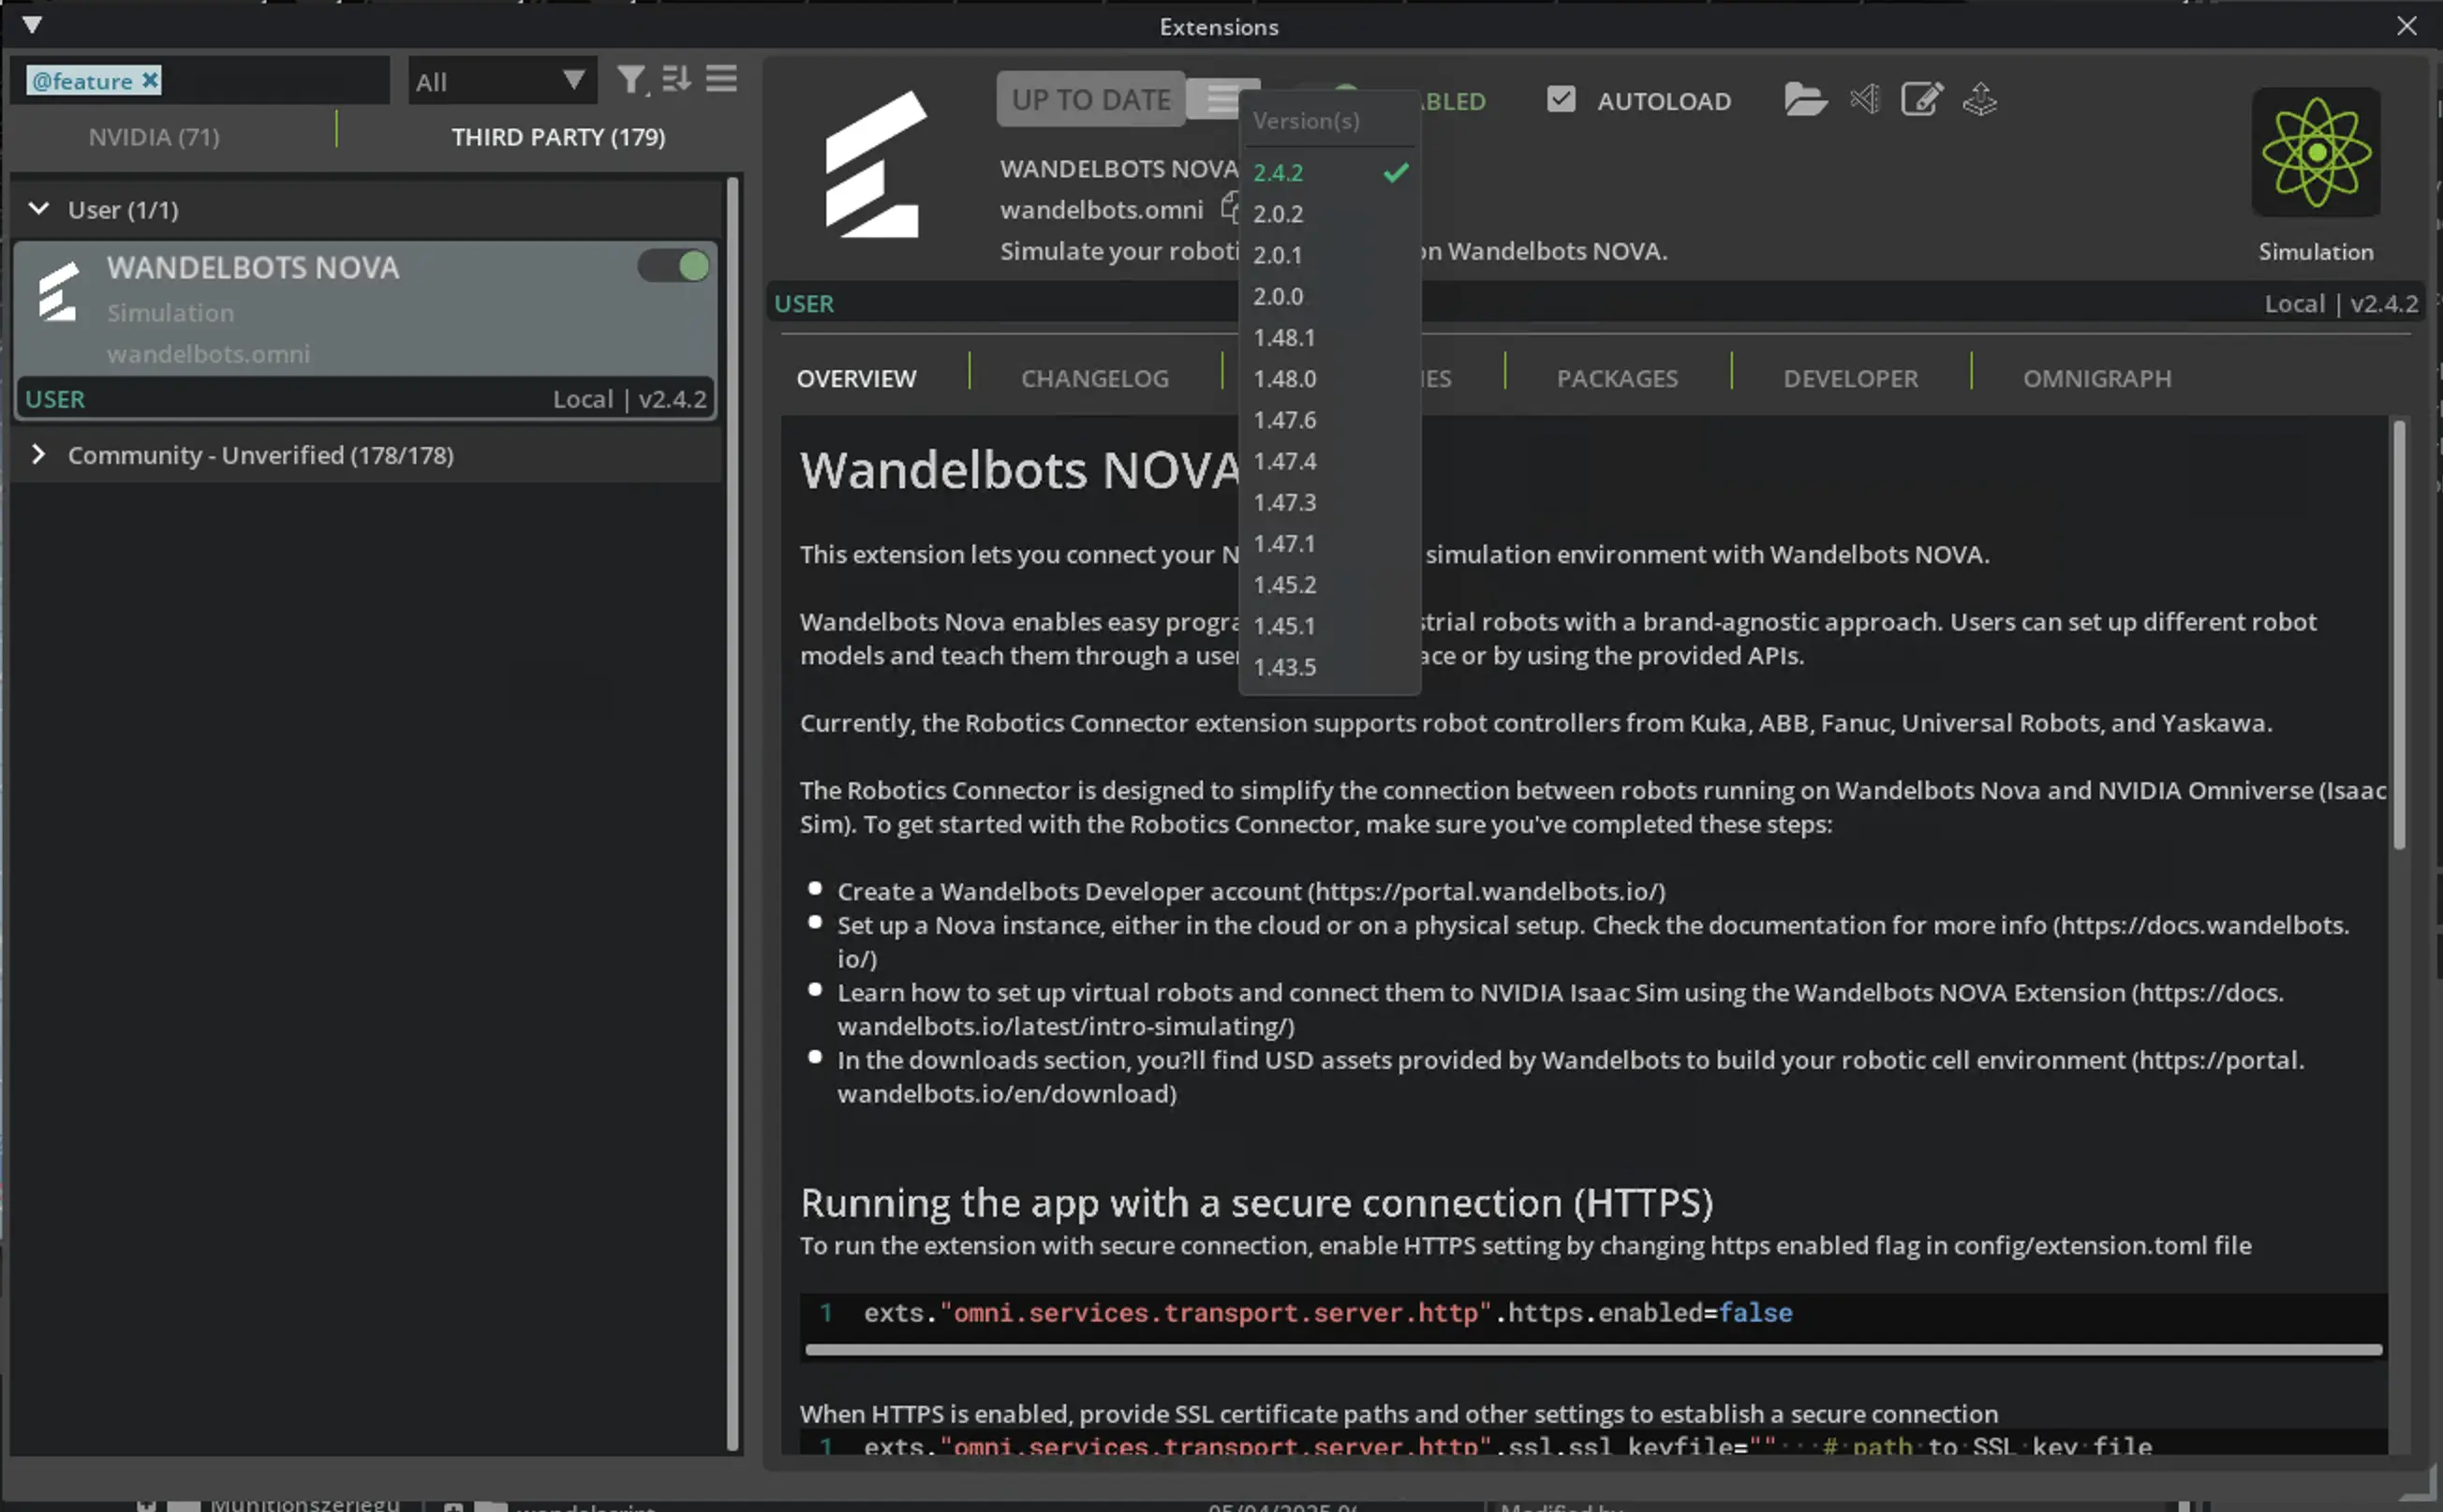
Task: Click the sort extensions icon
Action: click(676, 79)
